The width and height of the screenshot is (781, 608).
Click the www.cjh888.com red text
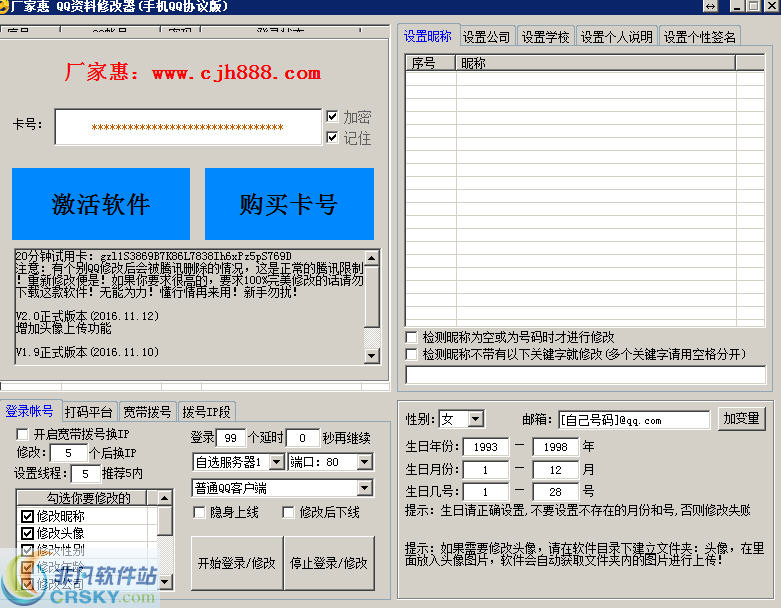[x=237, y=73]
